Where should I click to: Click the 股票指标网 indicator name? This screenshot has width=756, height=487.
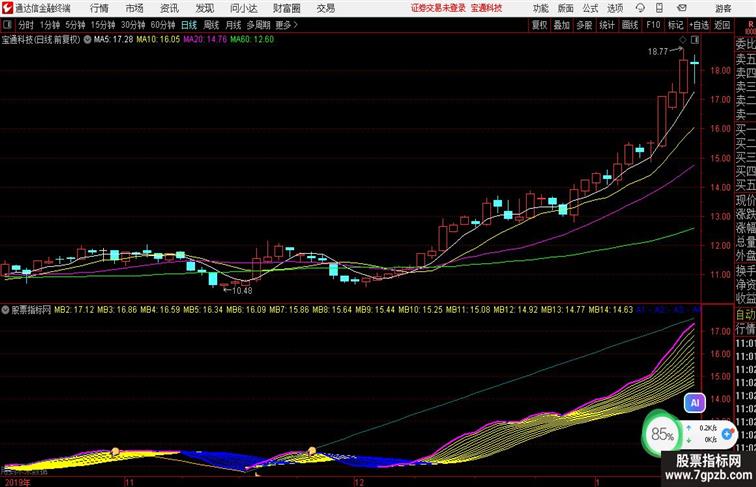point(31,310)
